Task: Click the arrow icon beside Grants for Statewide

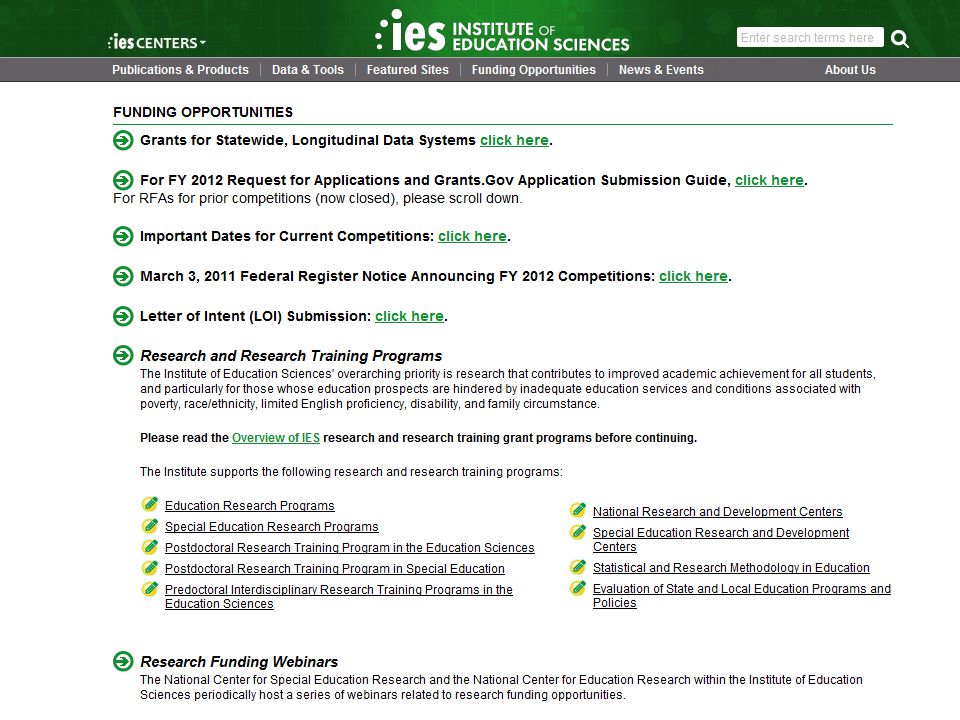Action: pyautogui.click(x=123, y=140)
